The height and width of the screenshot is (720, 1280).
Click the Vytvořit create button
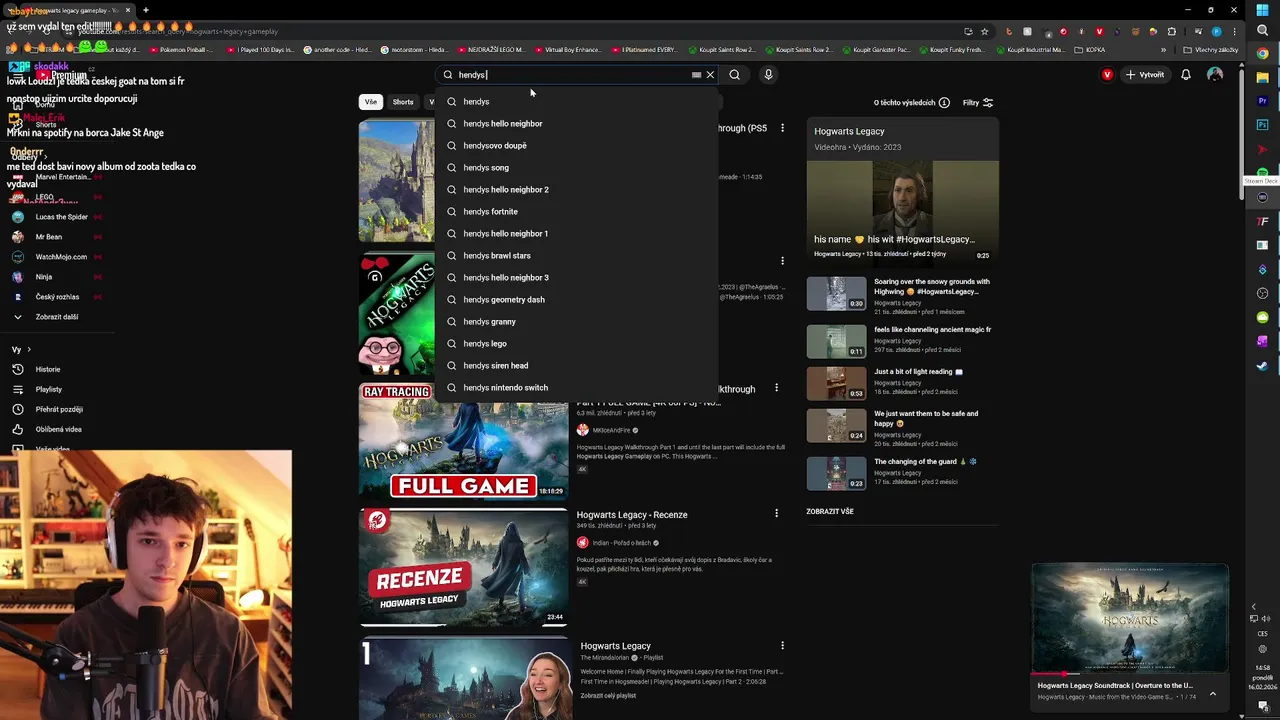tap(1144, 75)
